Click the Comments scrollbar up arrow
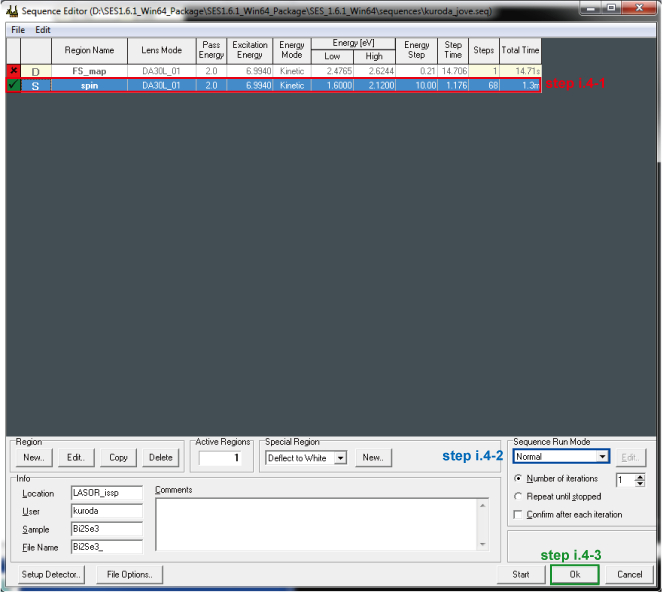This screenshot has width=662, height=592. coord(483,505)
